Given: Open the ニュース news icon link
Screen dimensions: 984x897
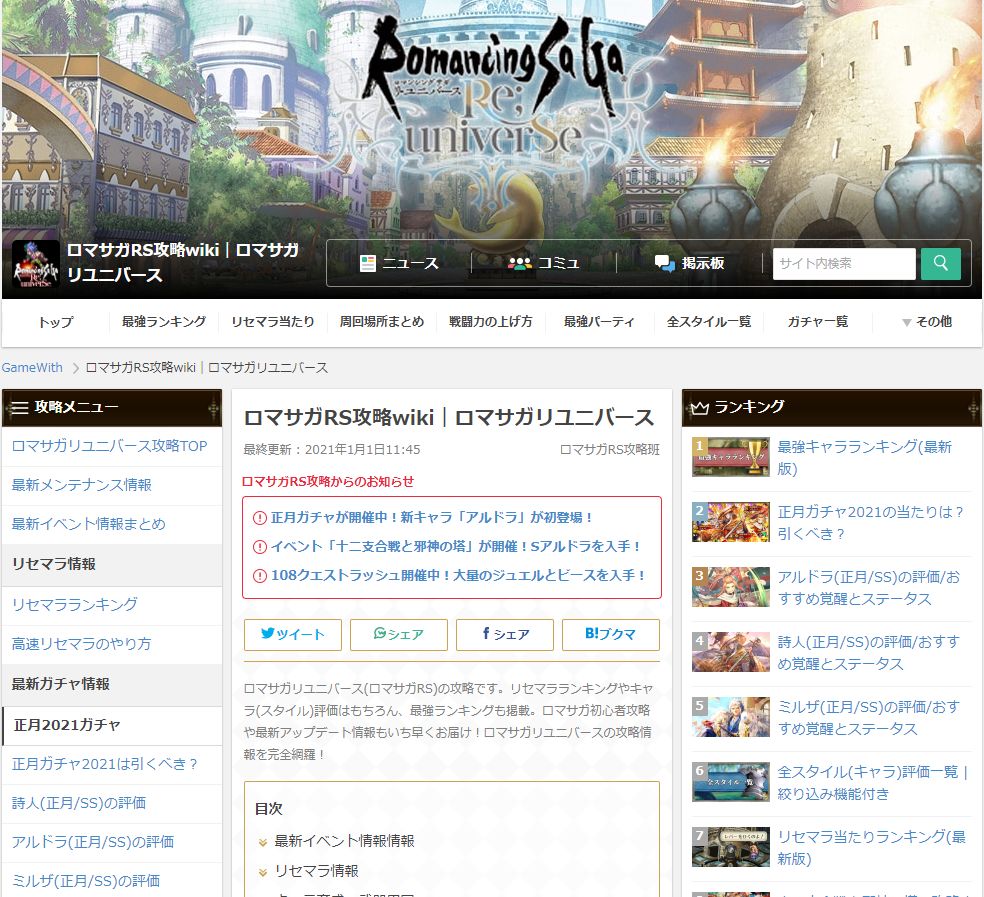Looking at the screenshot, I should (x=399, y=263).
